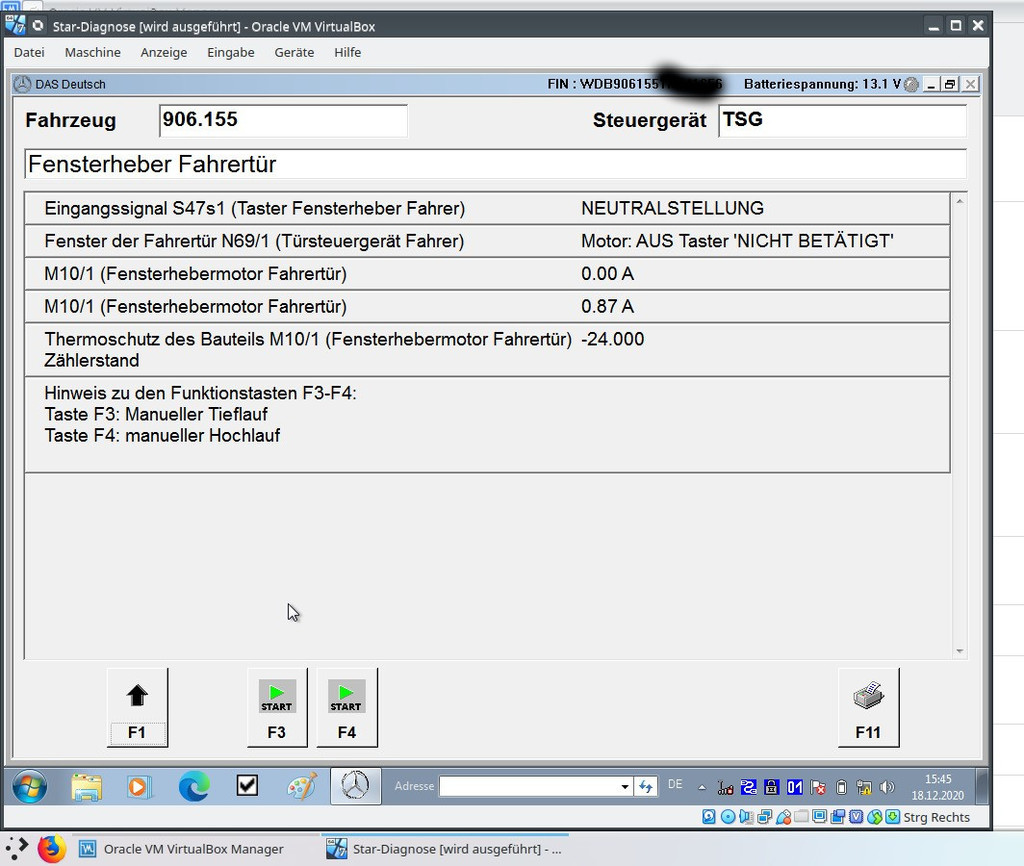Click VirtualBox hard disk status icon

(x=709, y=817)
